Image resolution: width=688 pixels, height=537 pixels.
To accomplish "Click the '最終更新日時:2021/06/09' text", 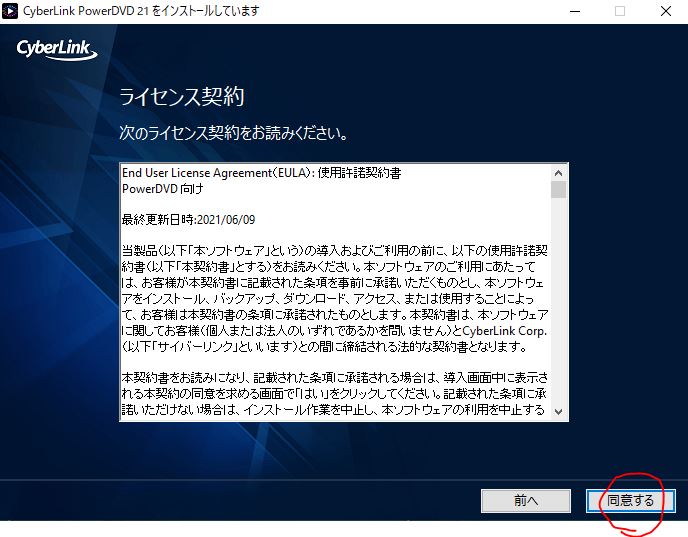I will [x=188, y=219].
